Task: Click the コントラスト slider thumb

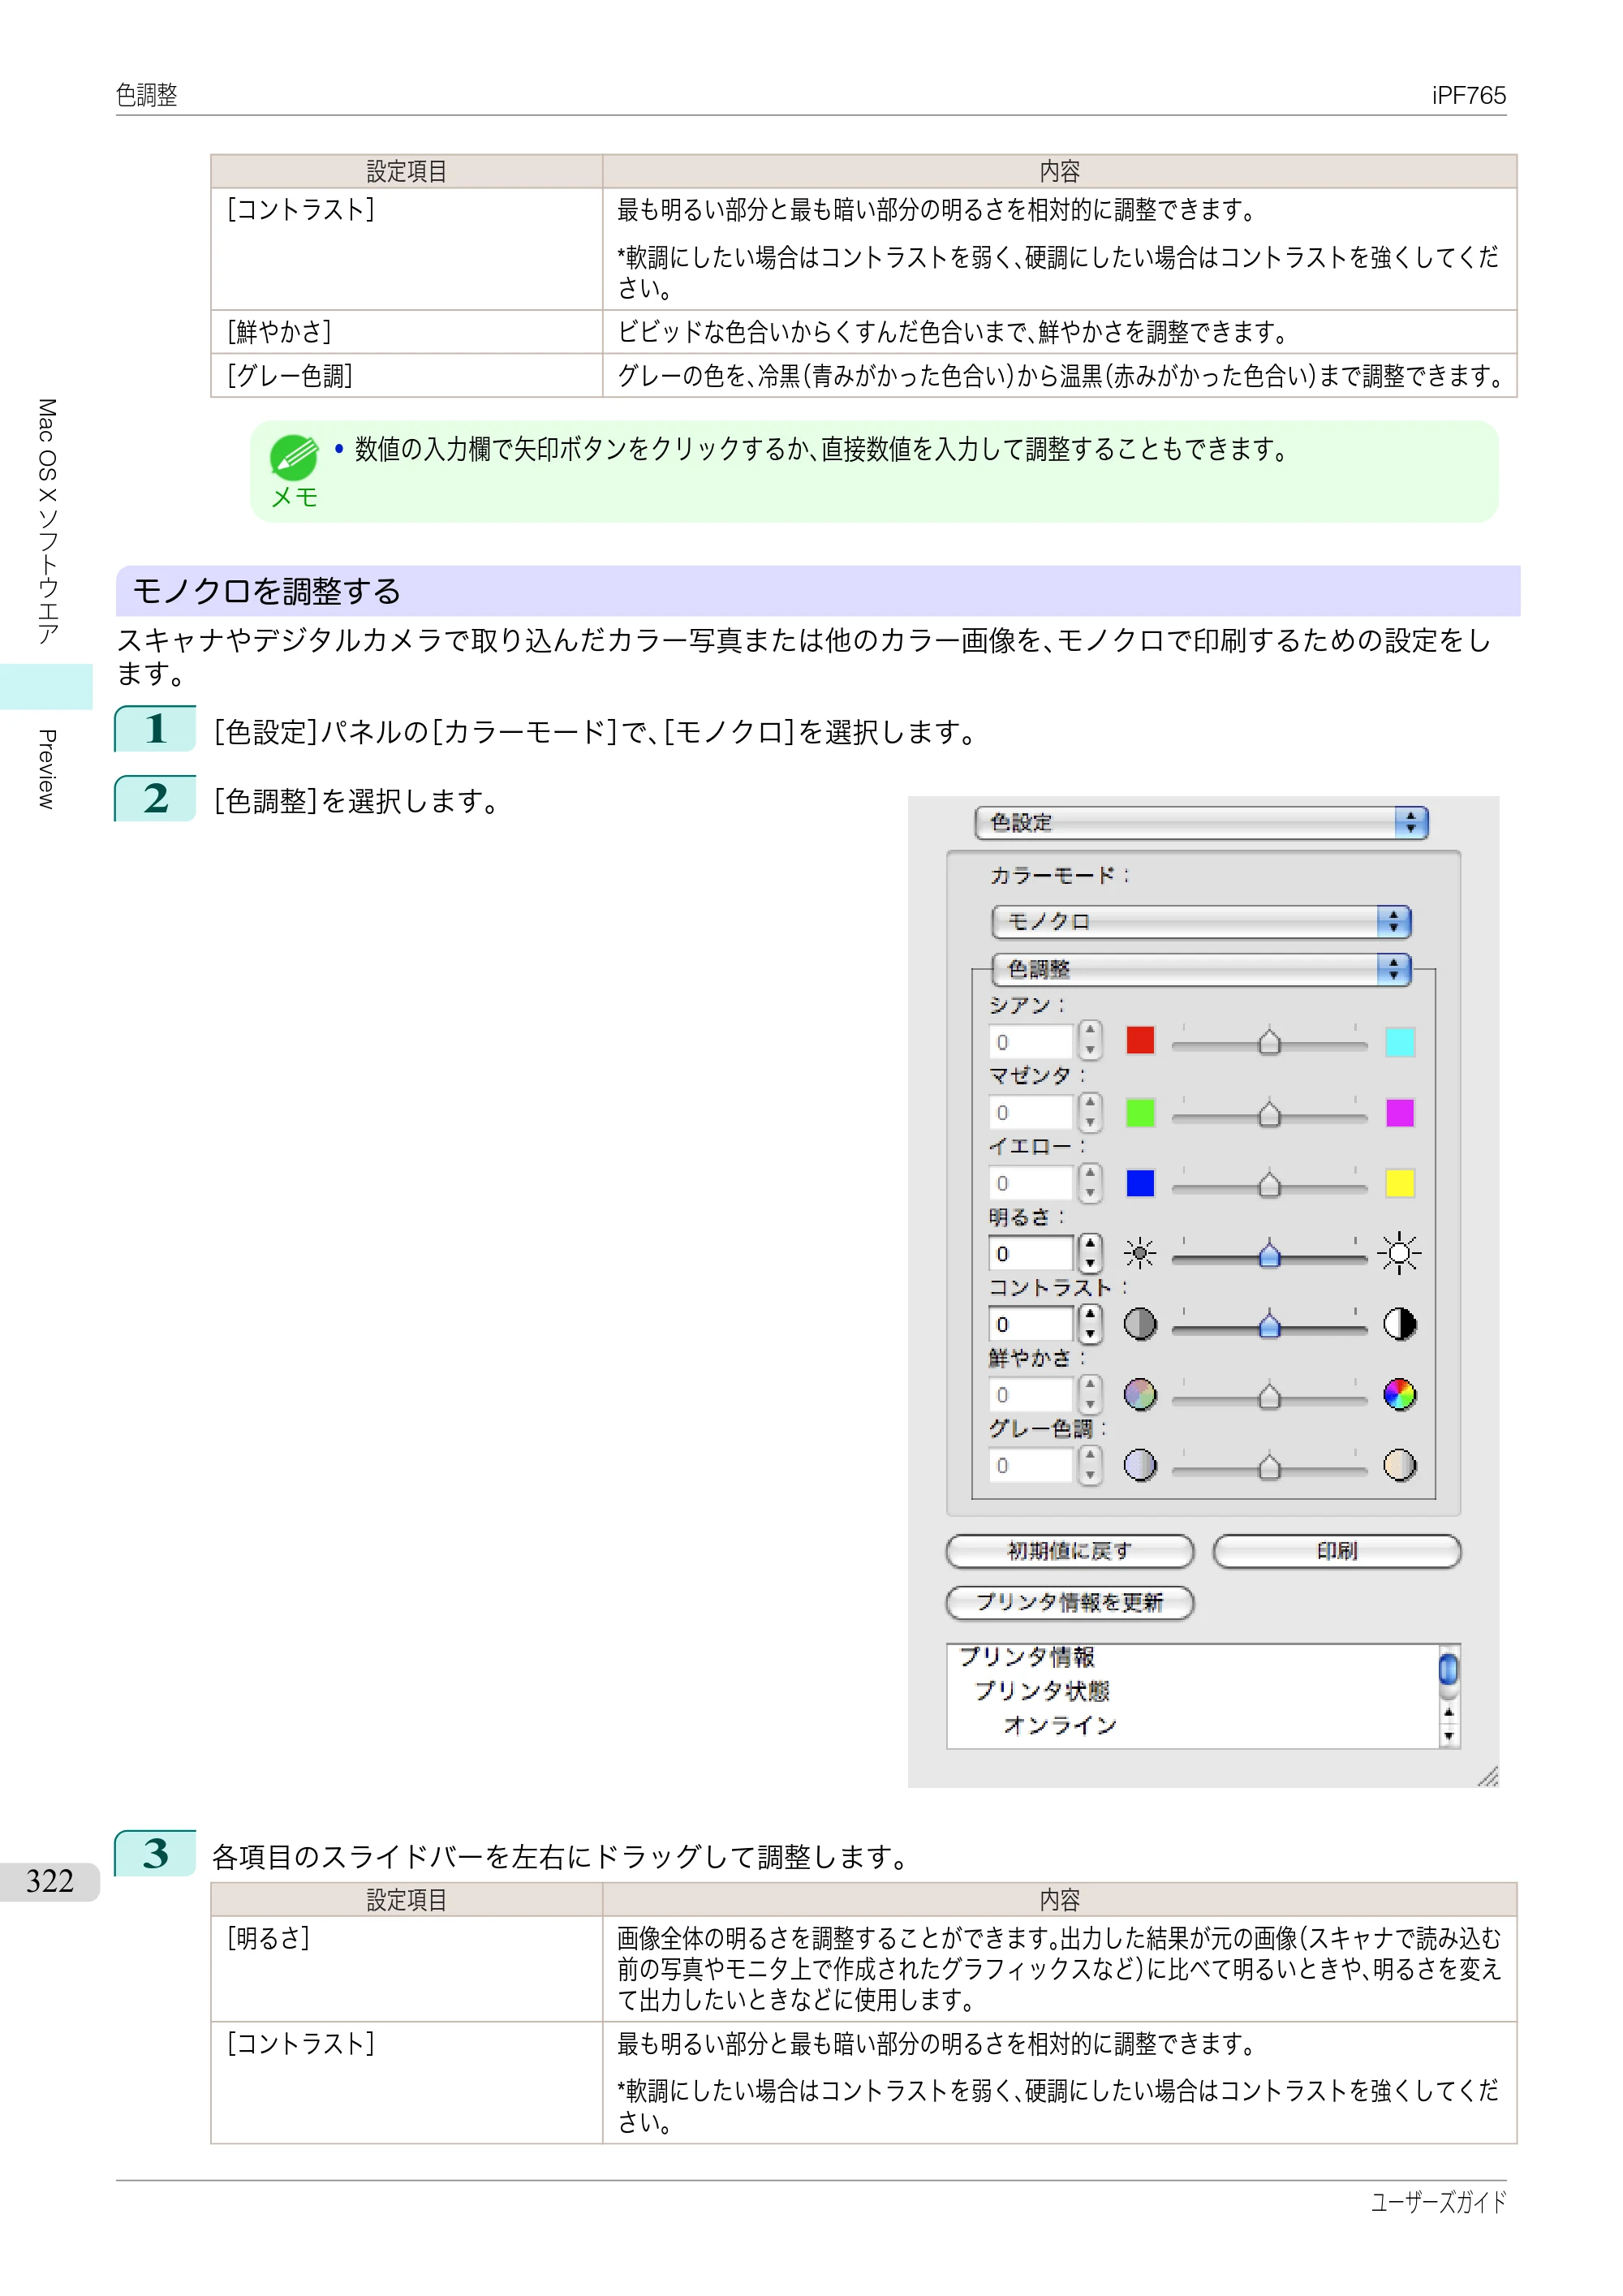Action: [1268, 1325]
